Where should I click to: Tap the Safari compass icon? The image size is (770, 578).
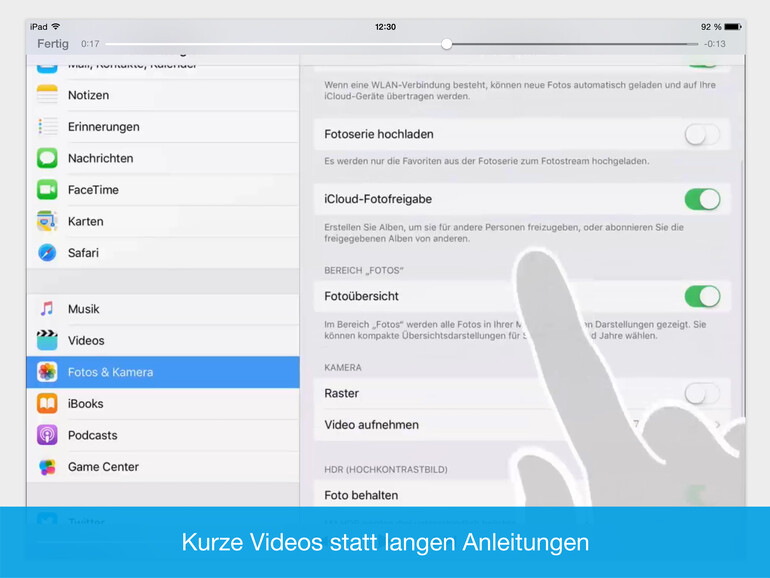click(47, 252)
